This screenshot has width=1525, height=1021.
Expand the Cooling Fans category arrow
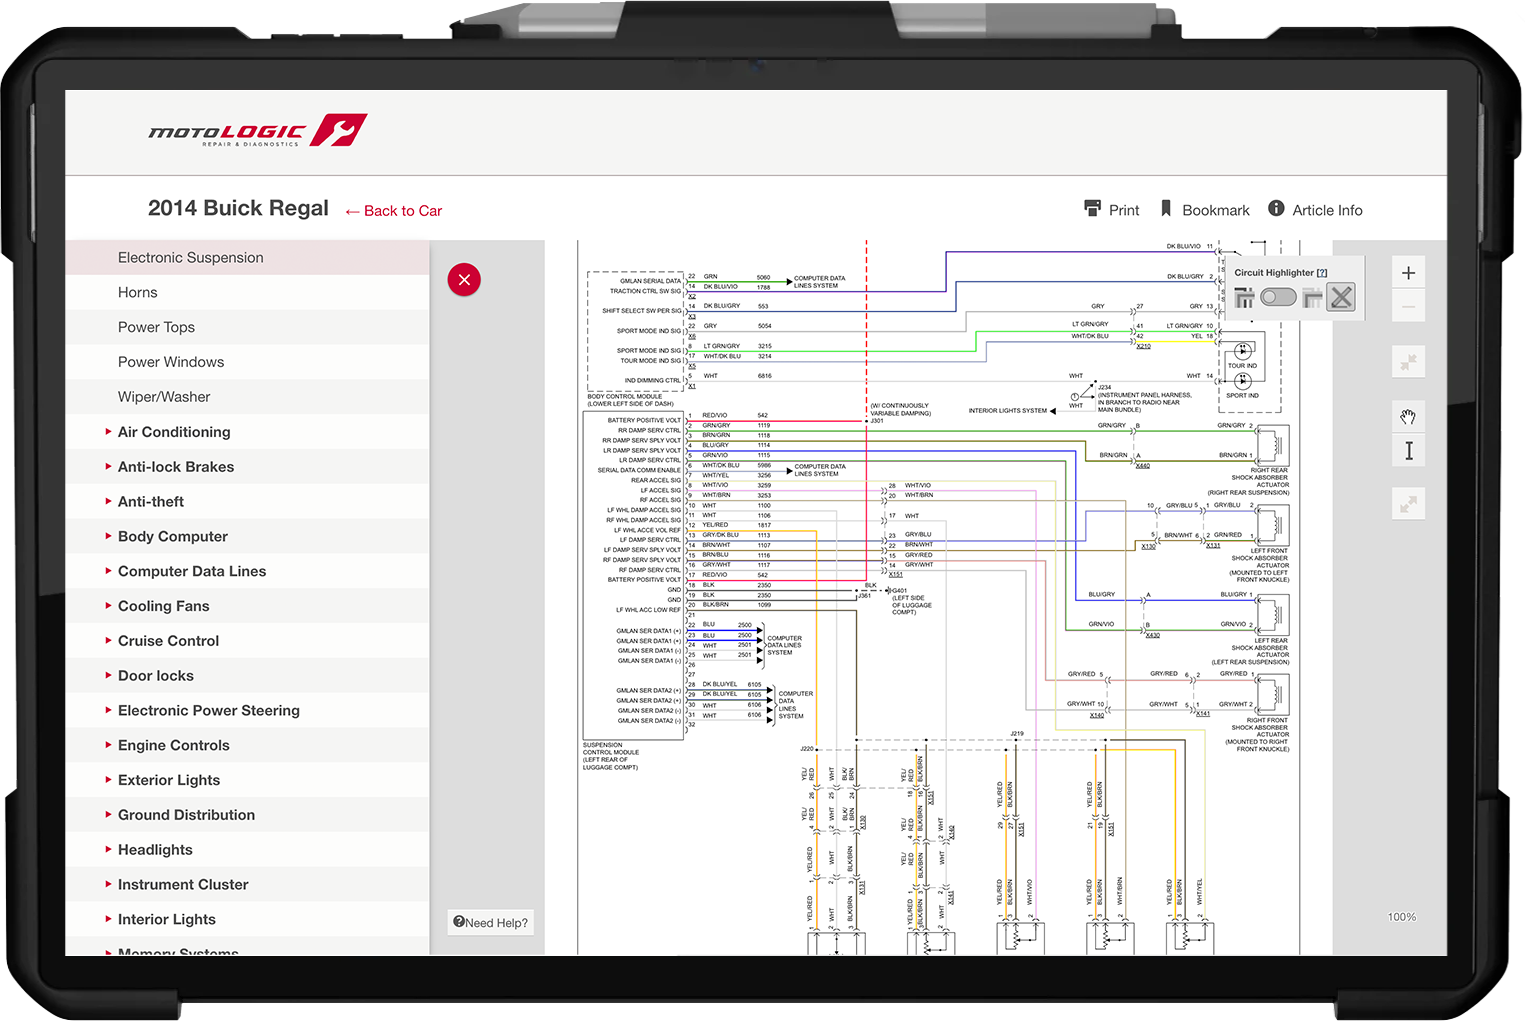pyautogui.click(x=108, y=606)
